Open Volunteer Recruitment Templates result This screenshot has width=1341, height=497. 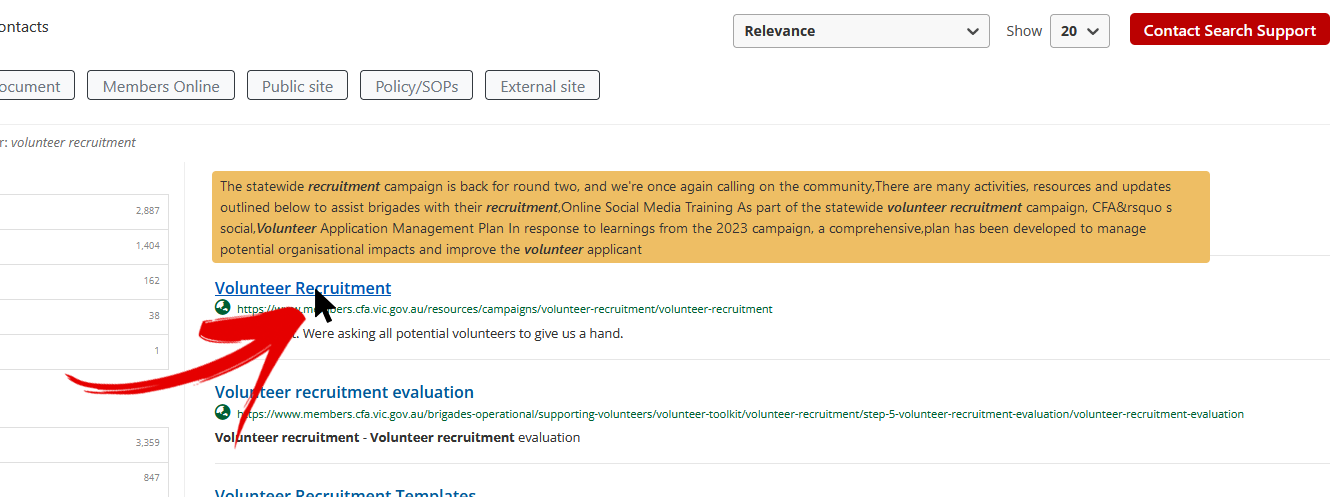[x=345, y=492]
